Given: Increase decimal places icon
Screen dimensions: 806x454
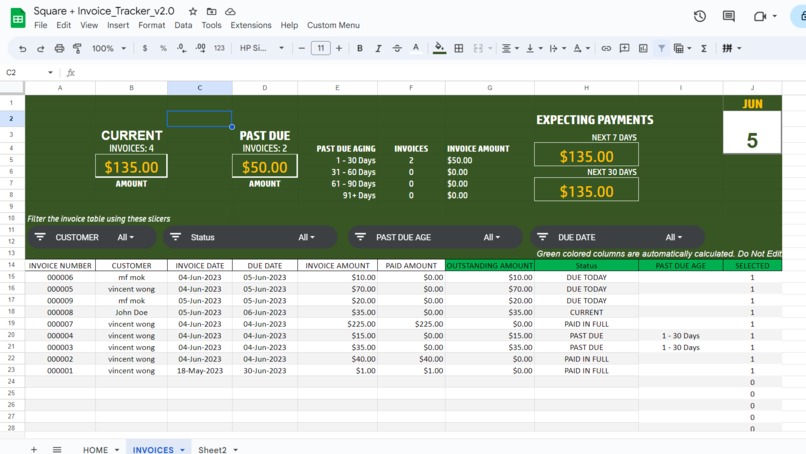Looking at the screenshot, I should pyautogui.click(x=200, y=48).
